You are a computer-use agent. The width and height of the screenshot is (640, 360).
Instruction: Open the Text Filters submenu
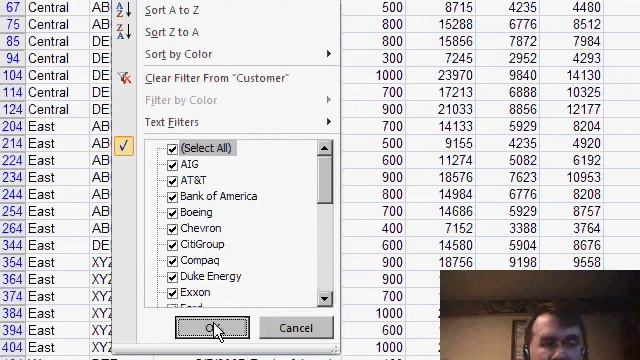click(x=238, y=122)
